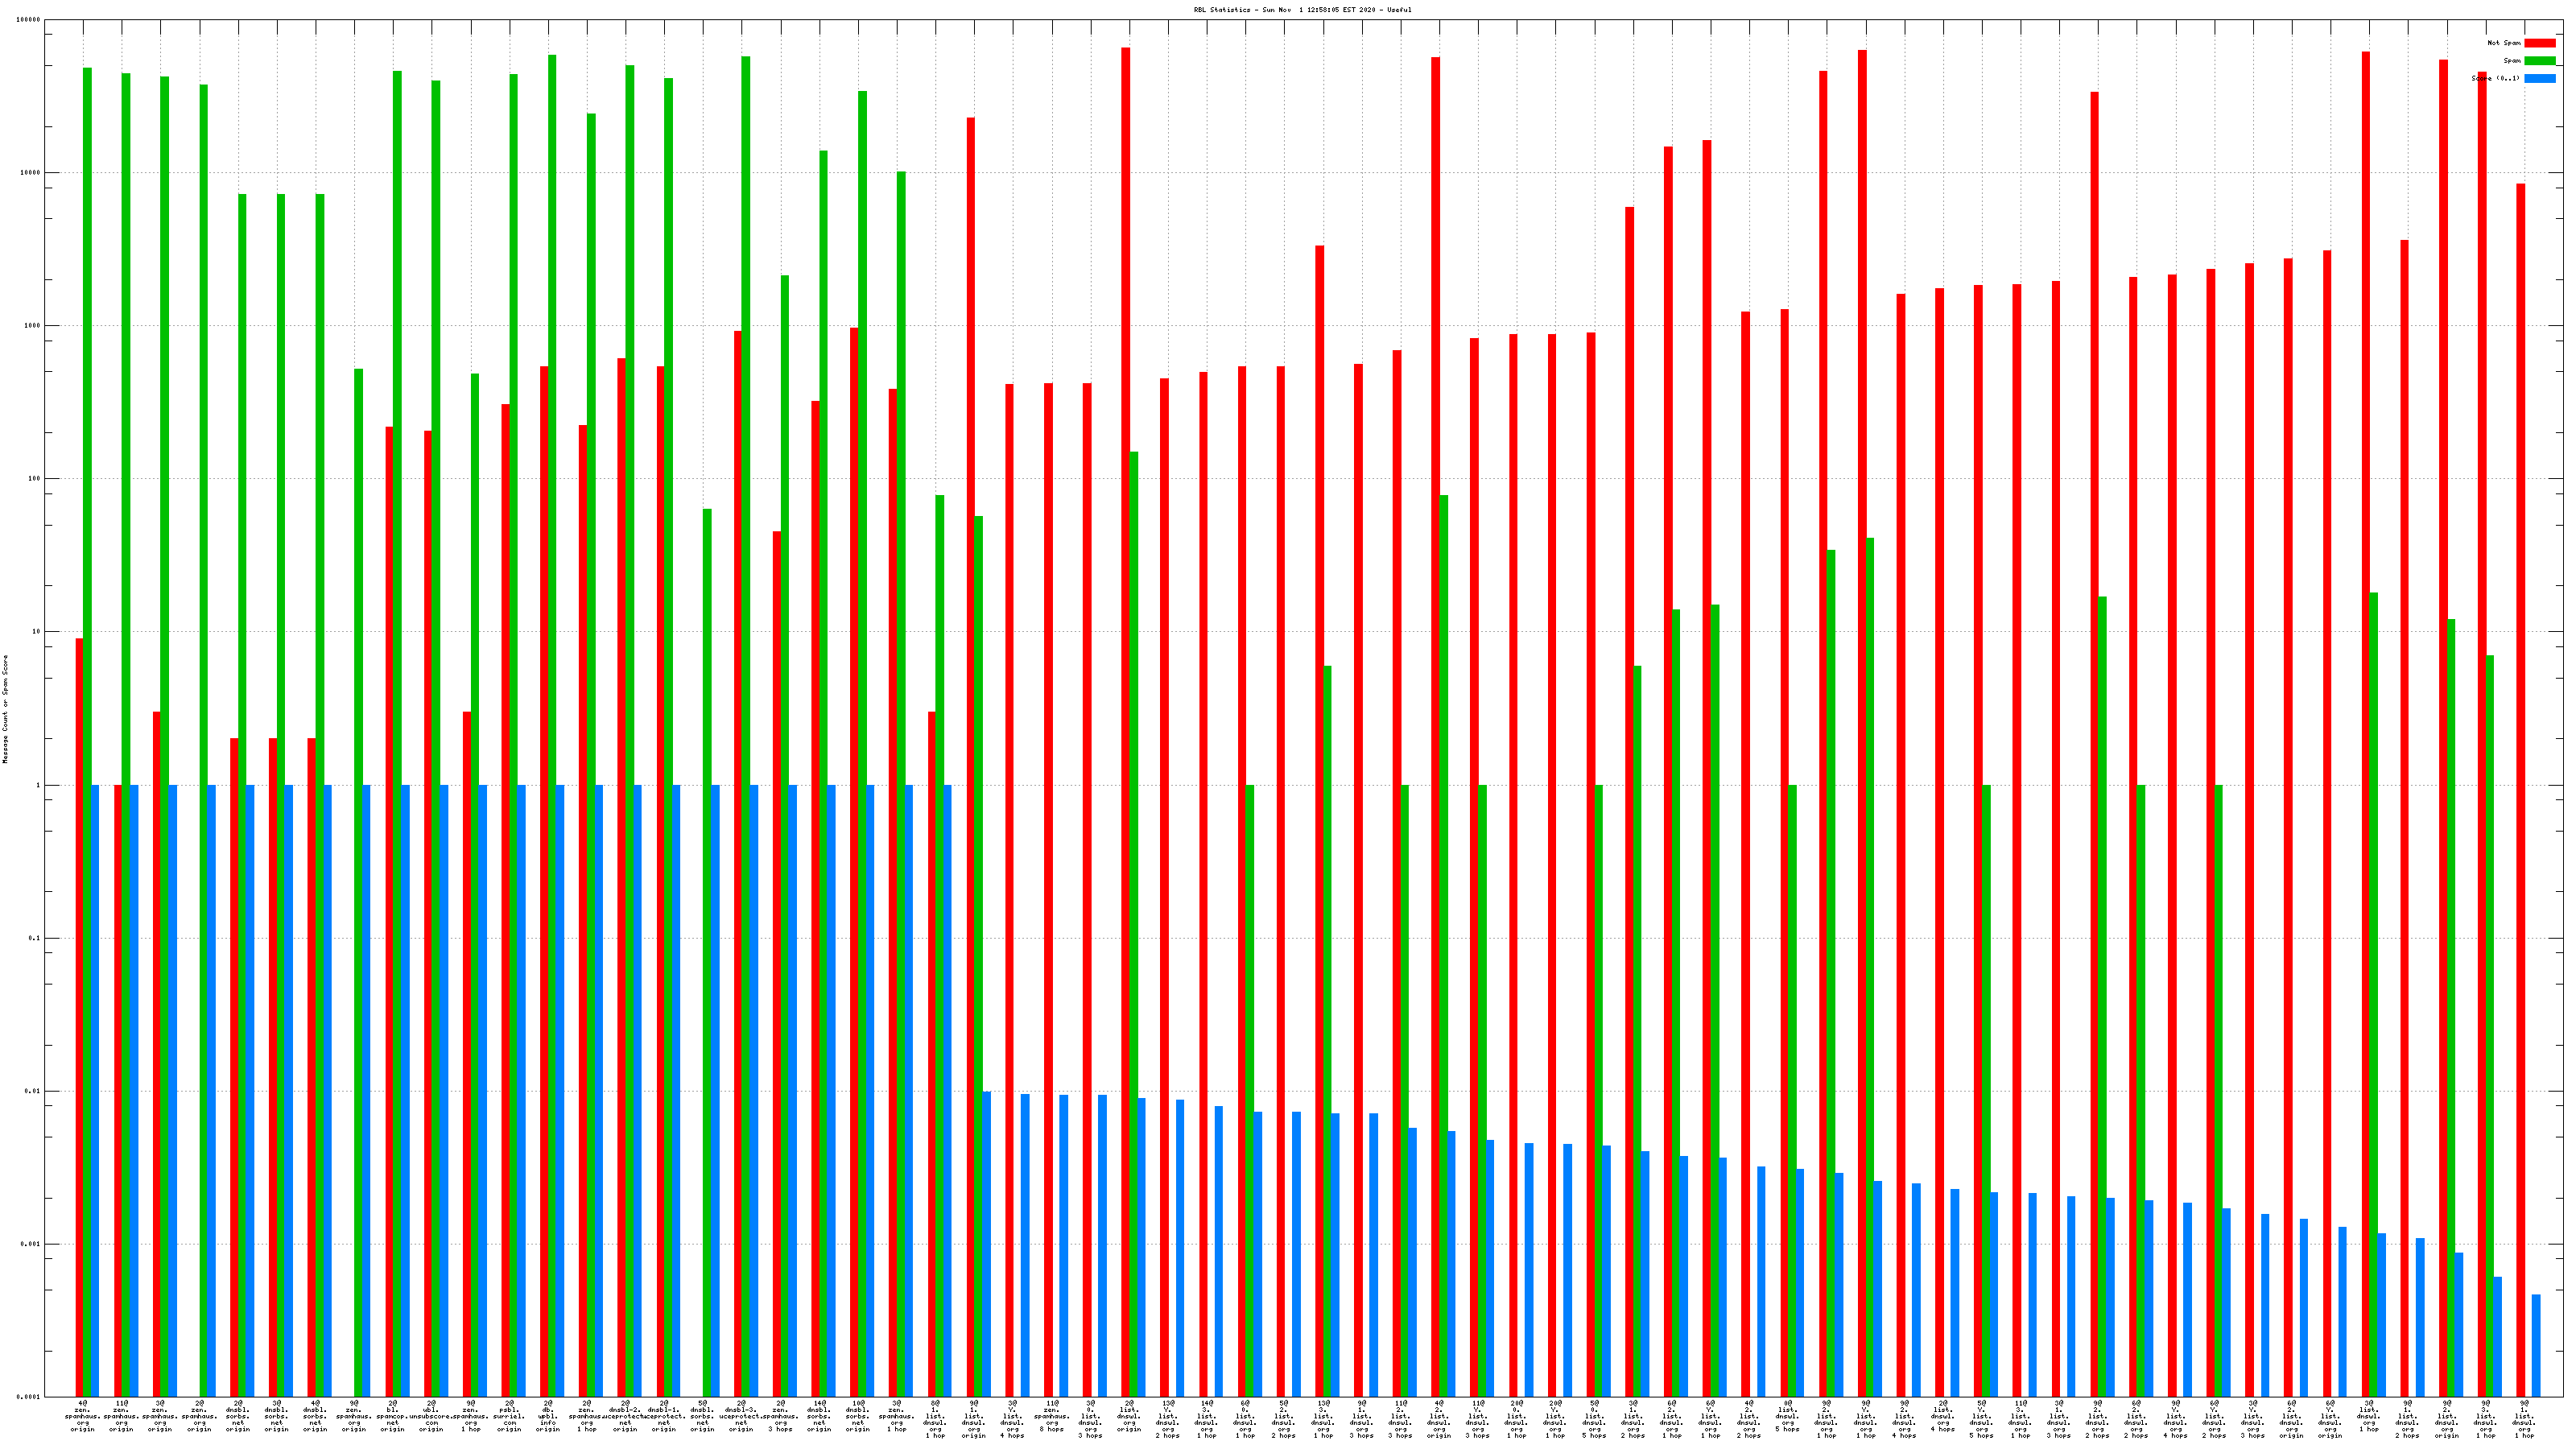Click the dnsbl-3.uceprotect.net origin label

[x=741, y=1416]
